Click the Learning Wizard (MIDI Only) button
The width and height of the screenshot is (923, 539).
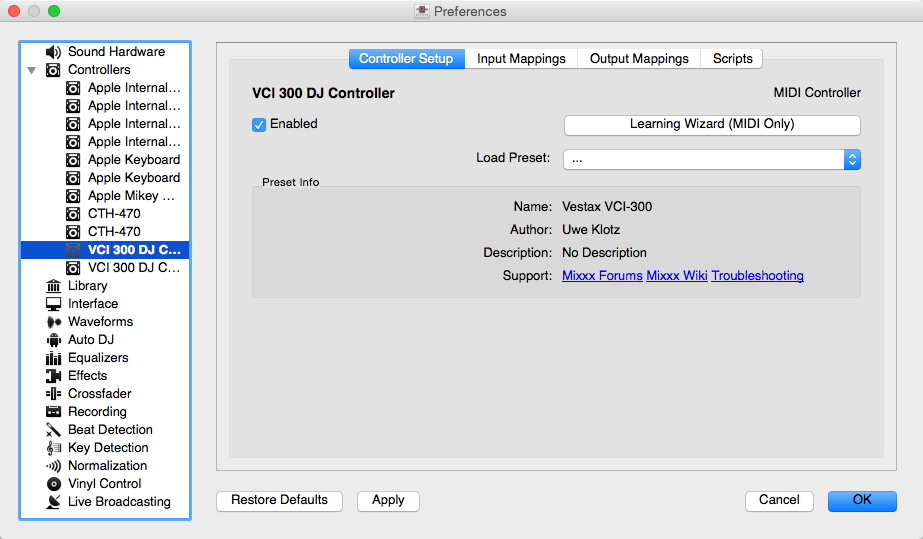pos(711,125)
